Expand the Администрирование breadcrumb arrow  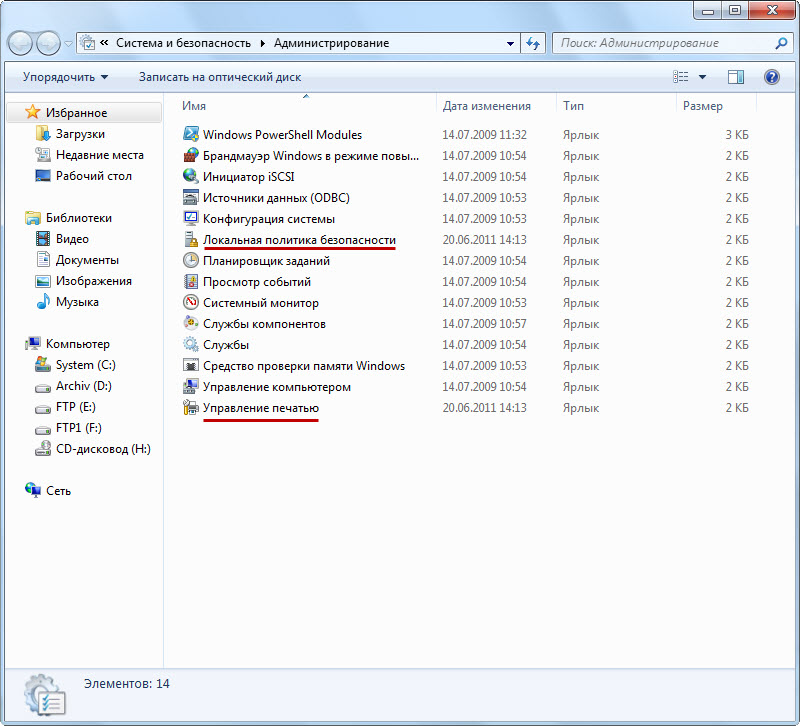[263, 43]
